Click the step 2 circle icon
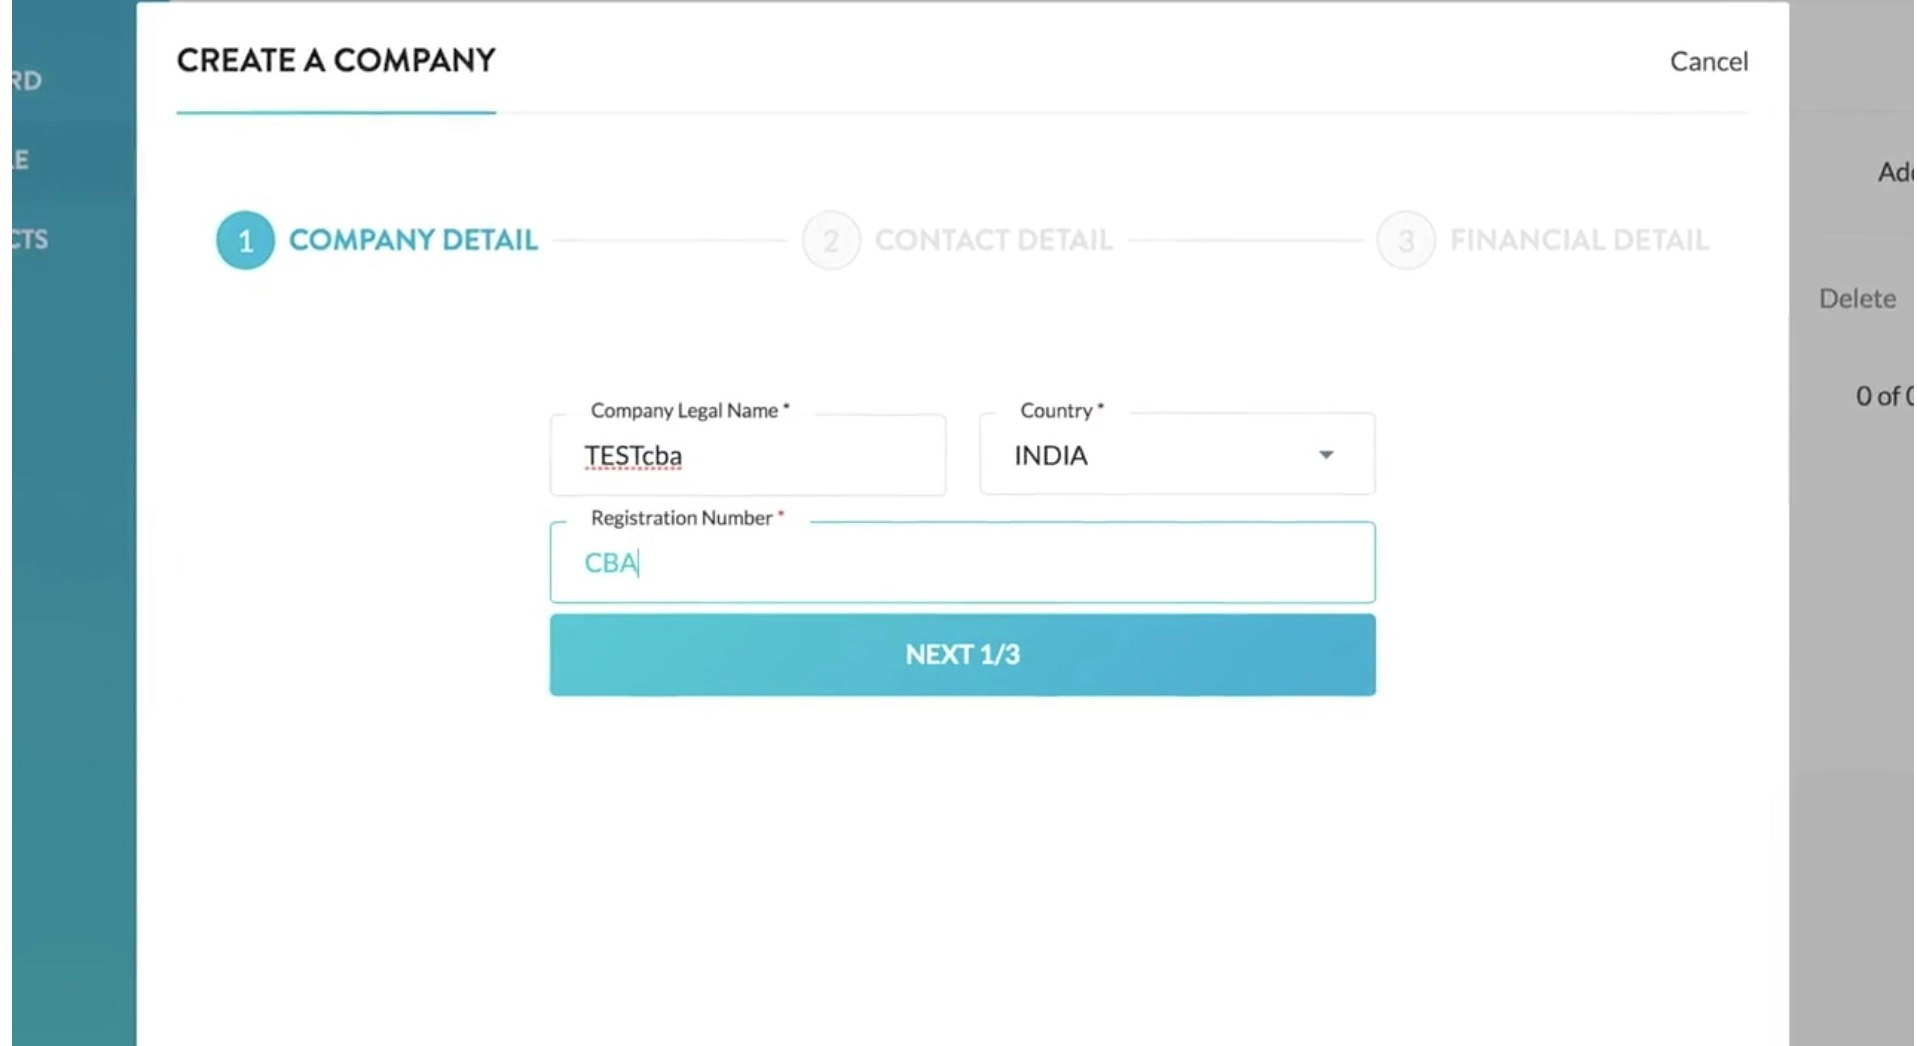The image size is (1917, 1046). [x=830, y=240]
